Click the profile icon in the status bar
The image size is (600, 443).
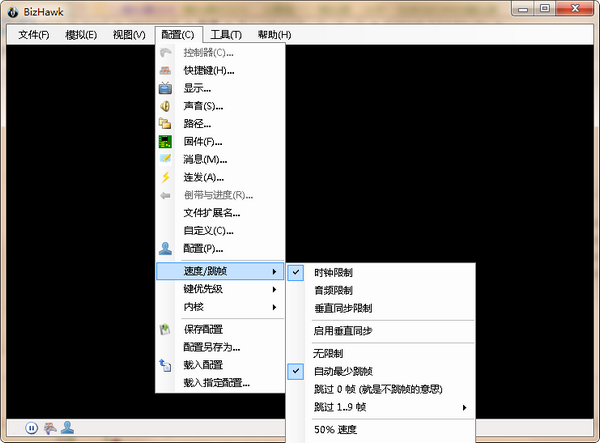pos(68,428)
